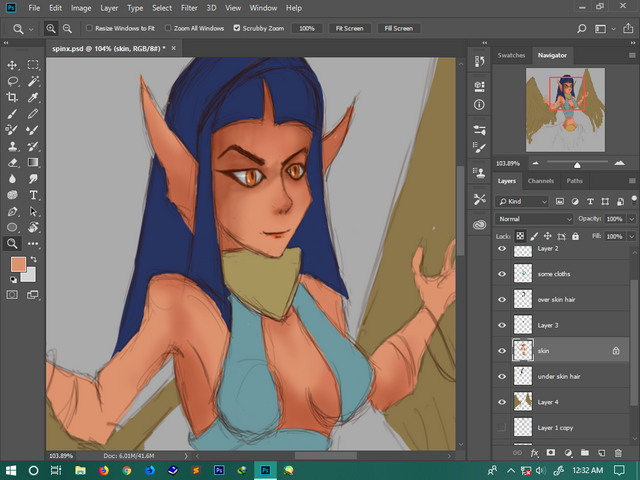Select the Gradient tool
640x480 pixels.
[x=33, y=162]
